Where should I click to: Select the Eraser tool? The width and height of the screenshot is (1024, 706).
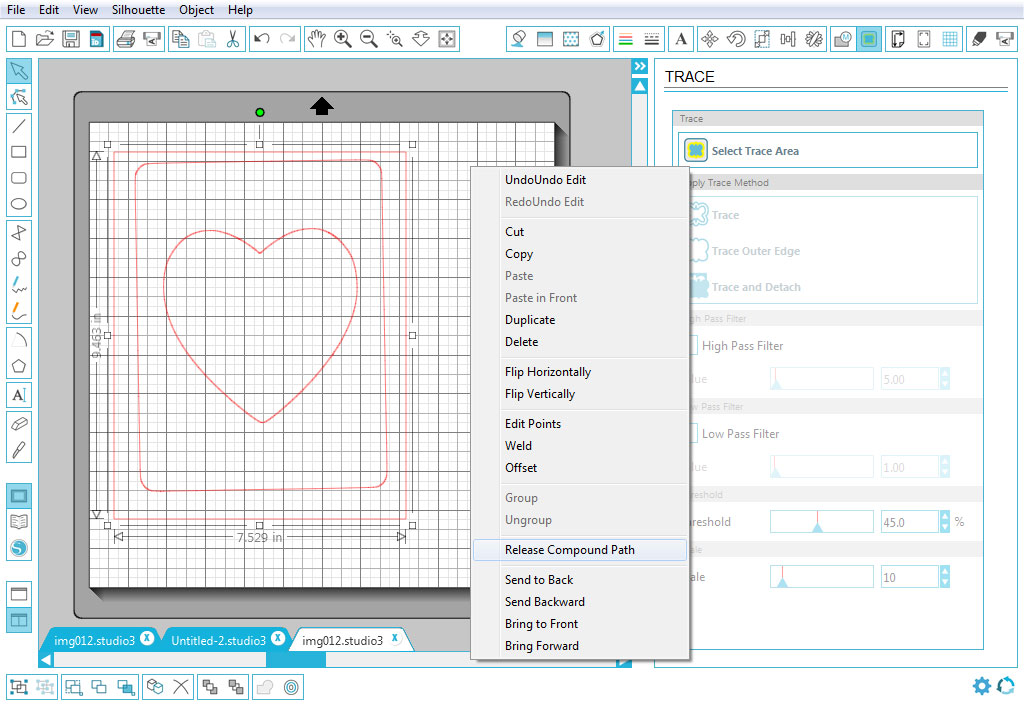tap(19, 423)
